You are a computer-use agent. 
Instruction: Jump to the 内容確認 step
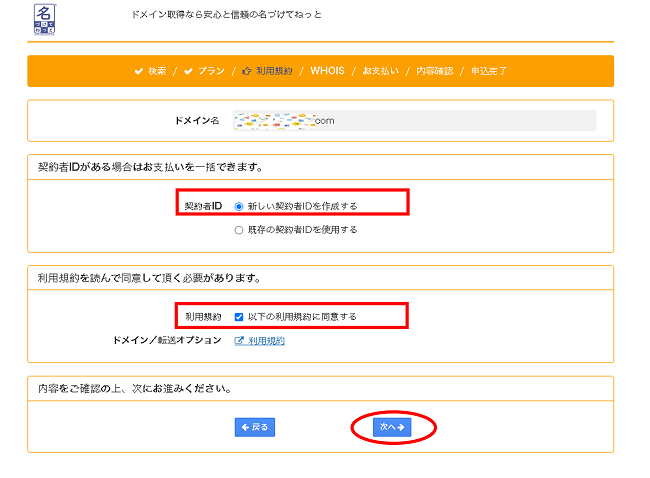(434, 71)
